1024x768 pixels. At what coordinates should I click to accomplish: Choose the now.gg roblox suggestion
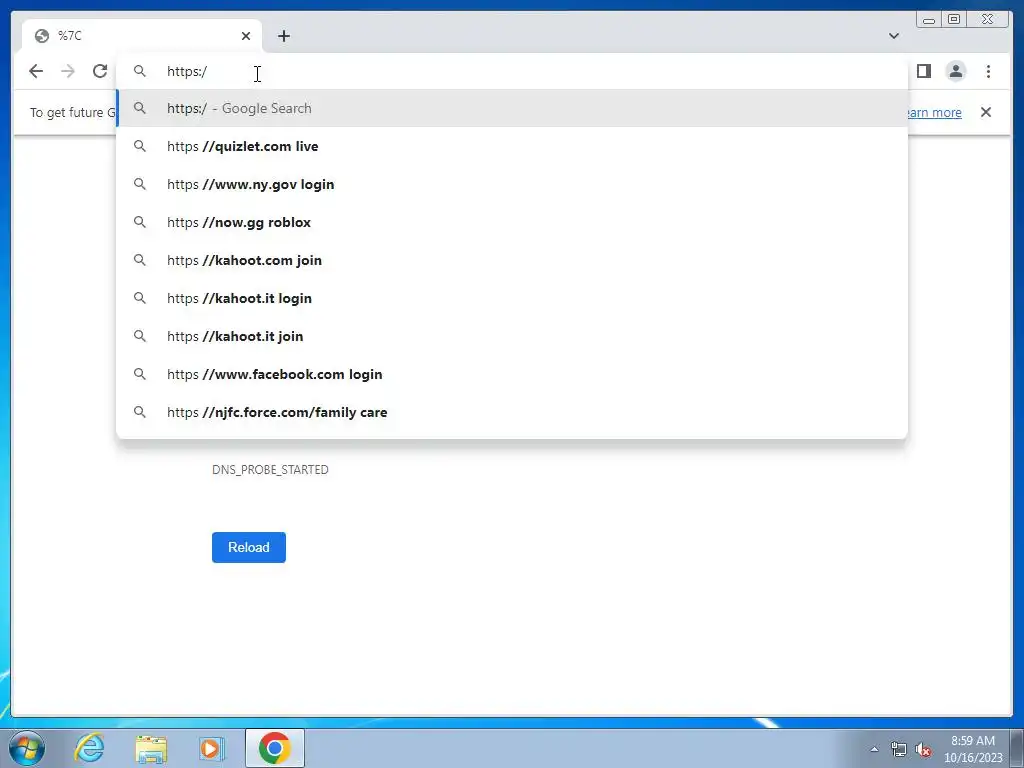click(512, 222)
